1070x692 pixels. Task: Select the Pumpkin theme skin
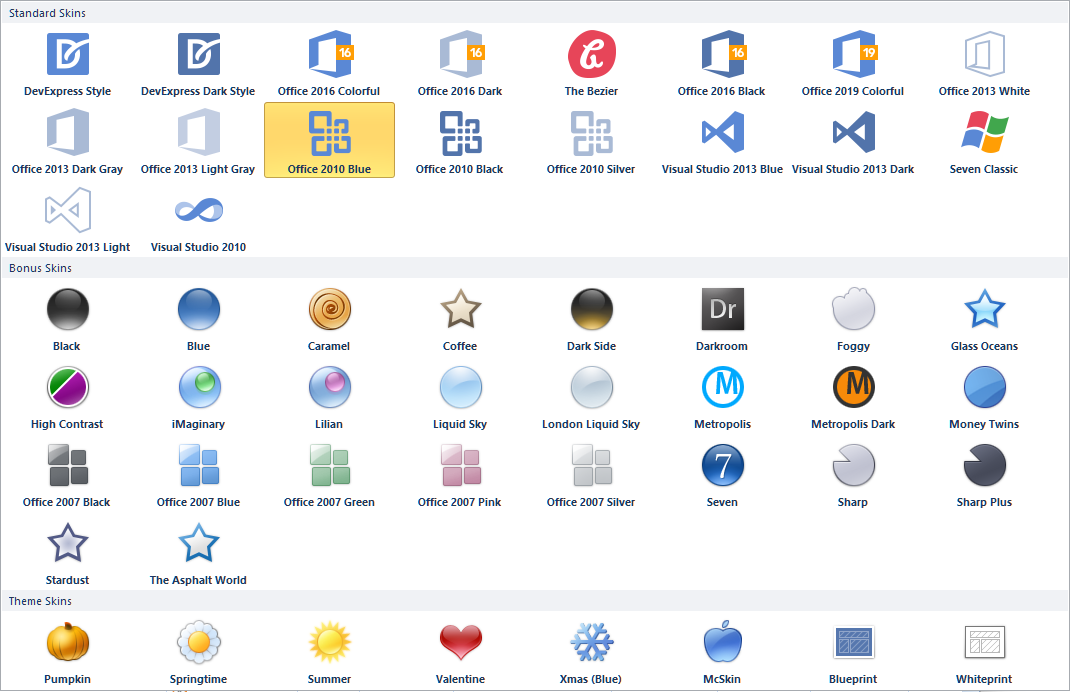[x=68, y=642]
